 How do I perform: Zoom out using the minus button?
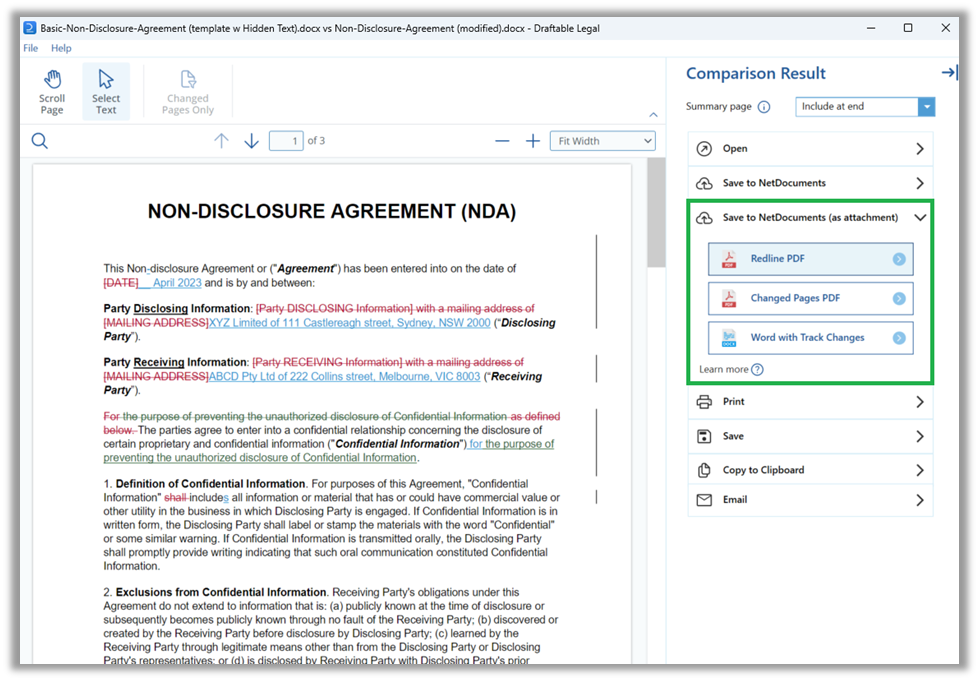click(x=502, y=141)
